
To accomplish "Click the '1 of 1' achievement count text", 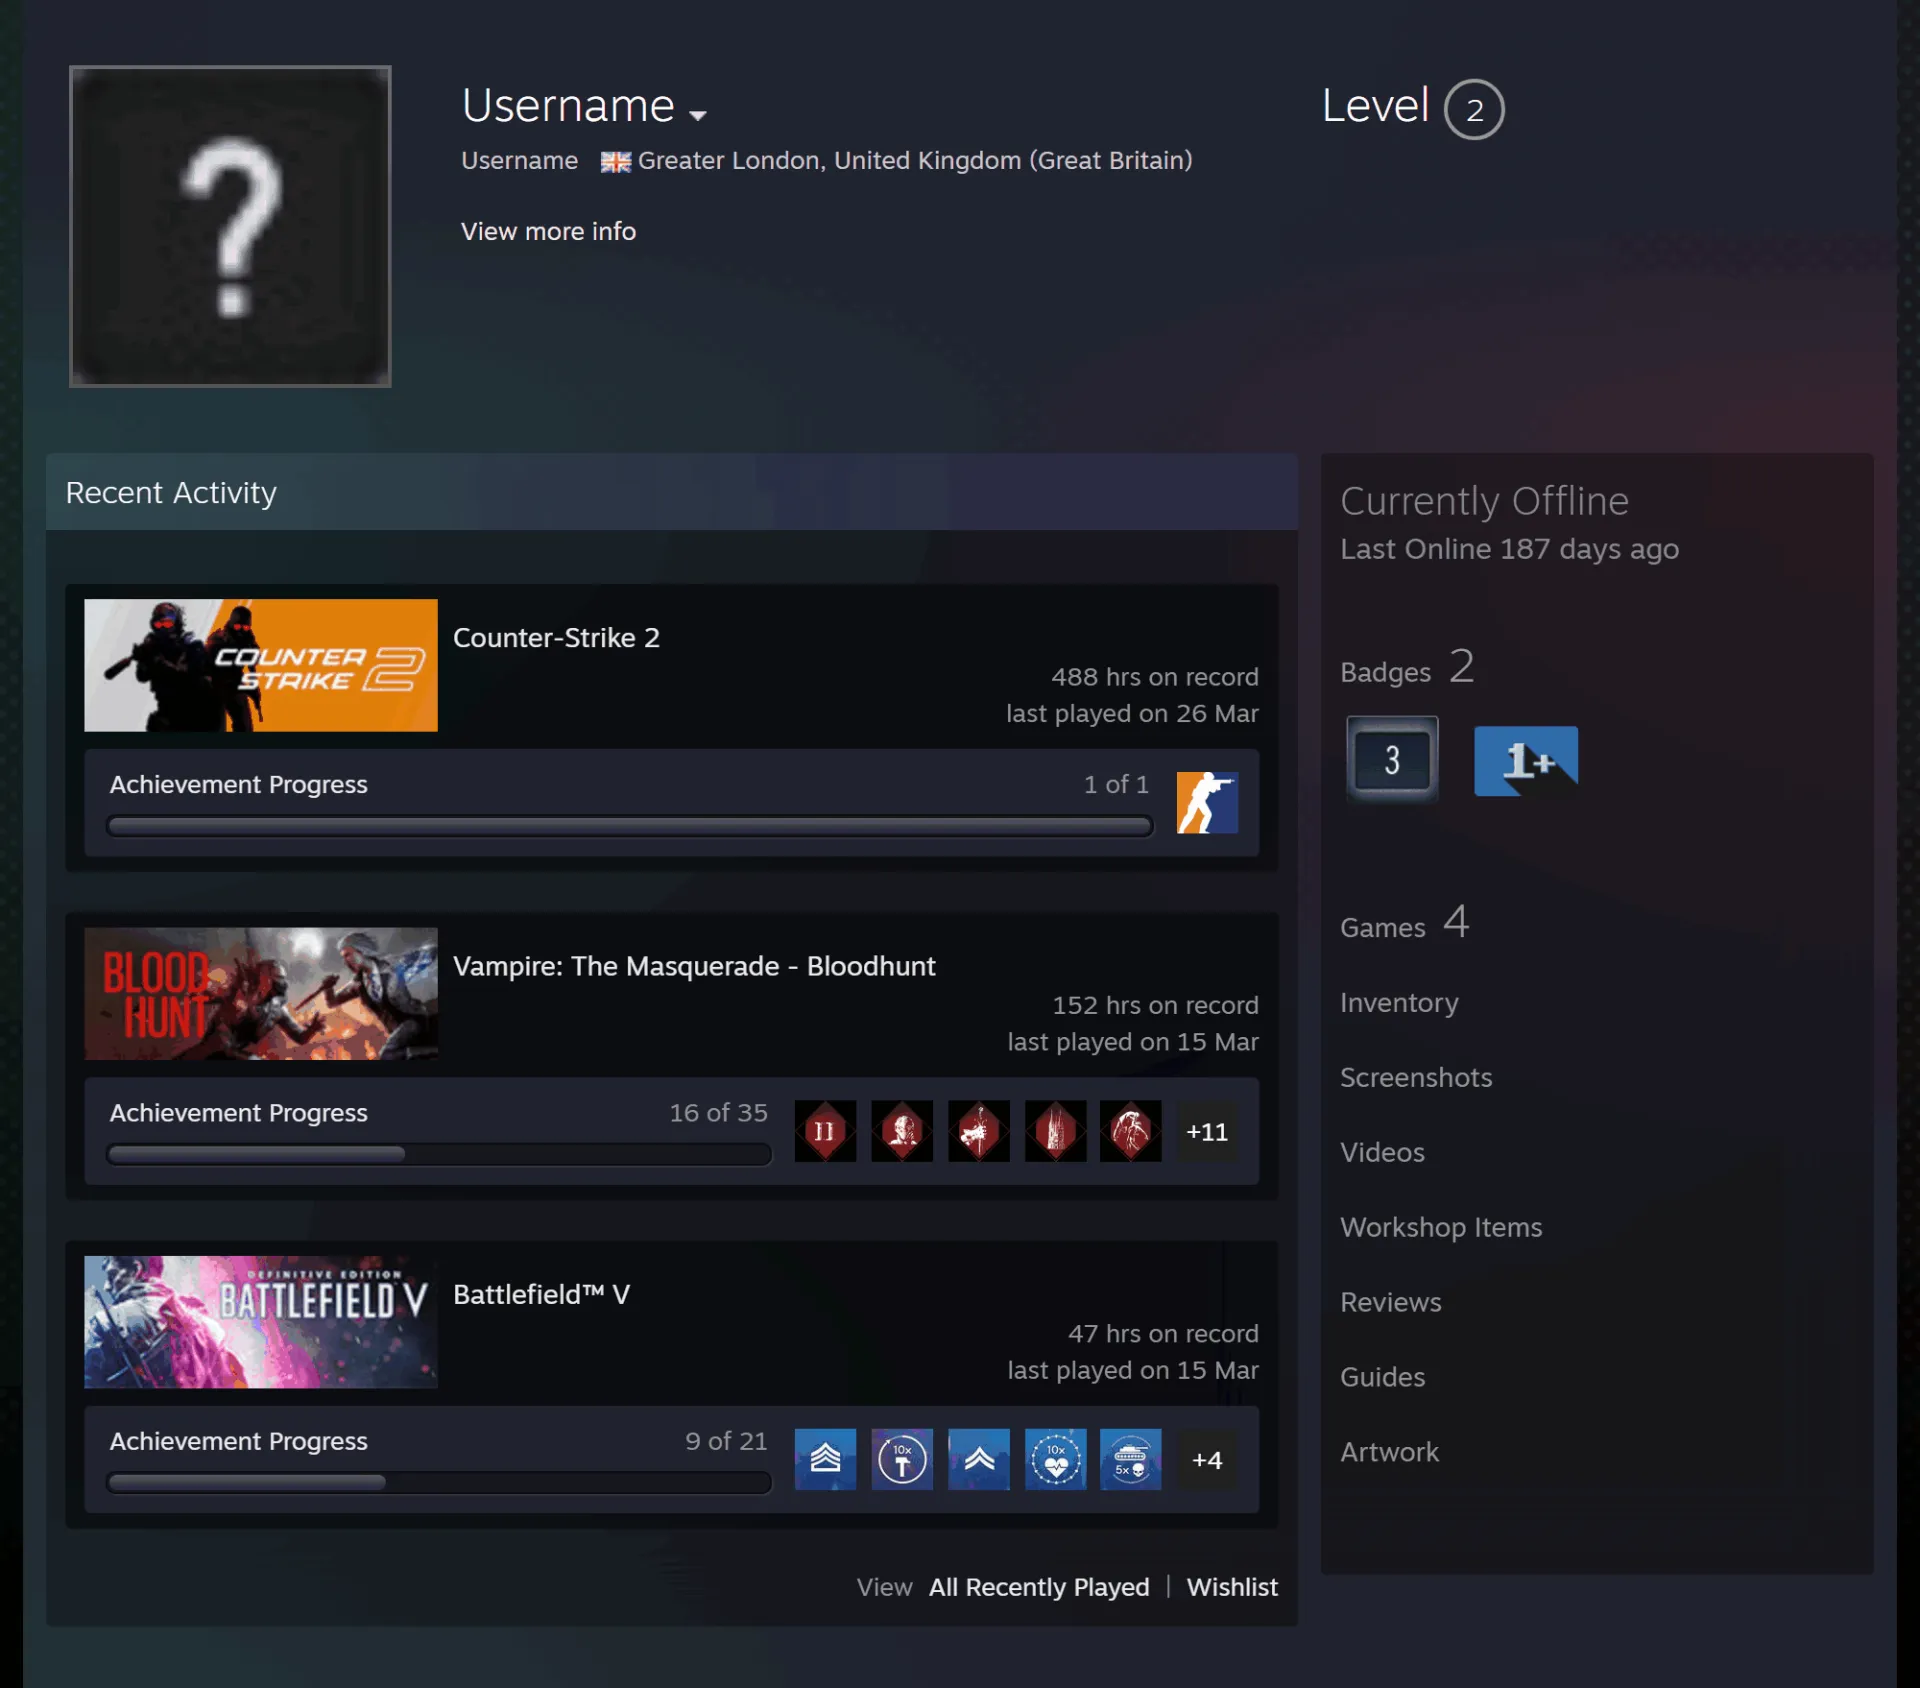I will [1116, 784].
